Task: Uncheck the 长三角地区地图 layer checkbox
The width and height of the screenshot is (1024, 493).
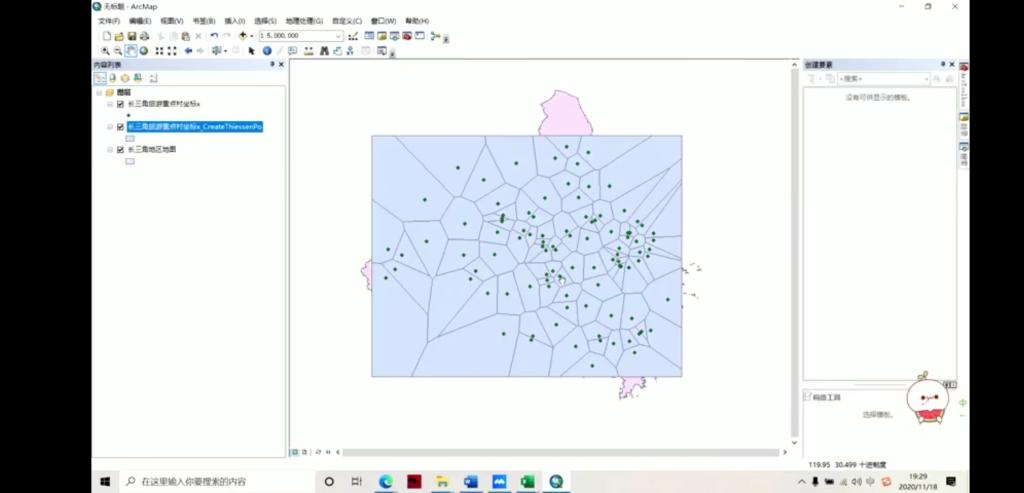Action: [120, 149]
